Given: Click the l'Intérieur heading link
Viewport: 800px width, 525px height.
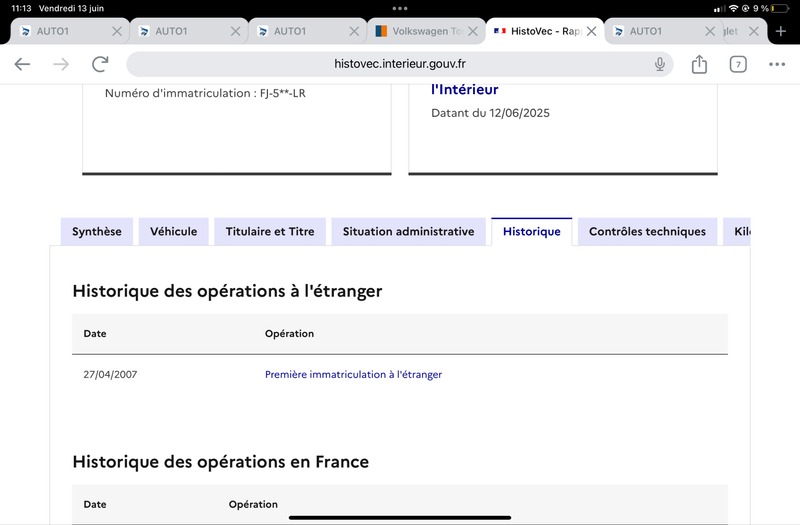Looking at the screenshot, I should [464, 89].
